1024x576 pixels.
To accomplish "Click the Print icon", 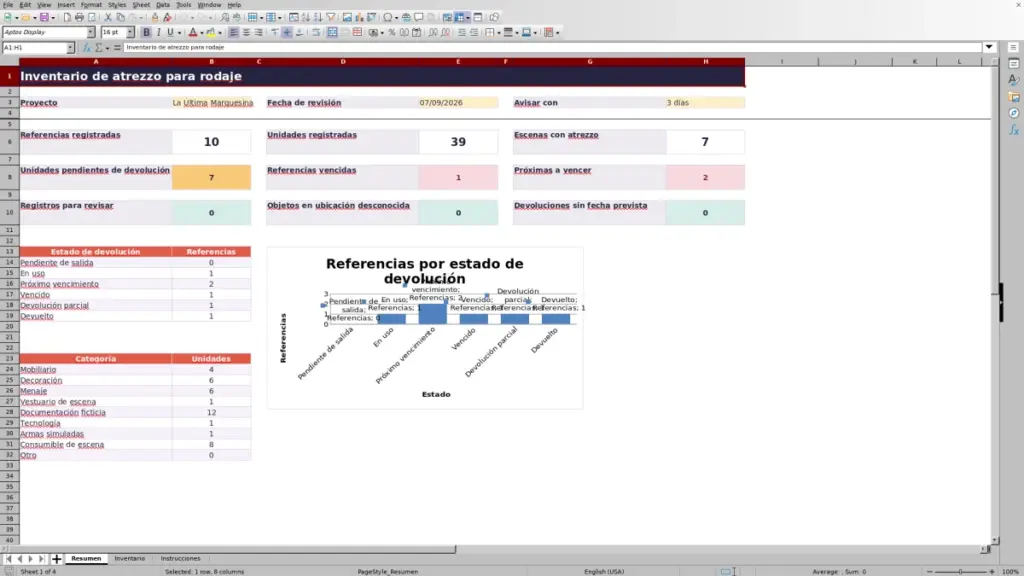I will pos(79,17).
